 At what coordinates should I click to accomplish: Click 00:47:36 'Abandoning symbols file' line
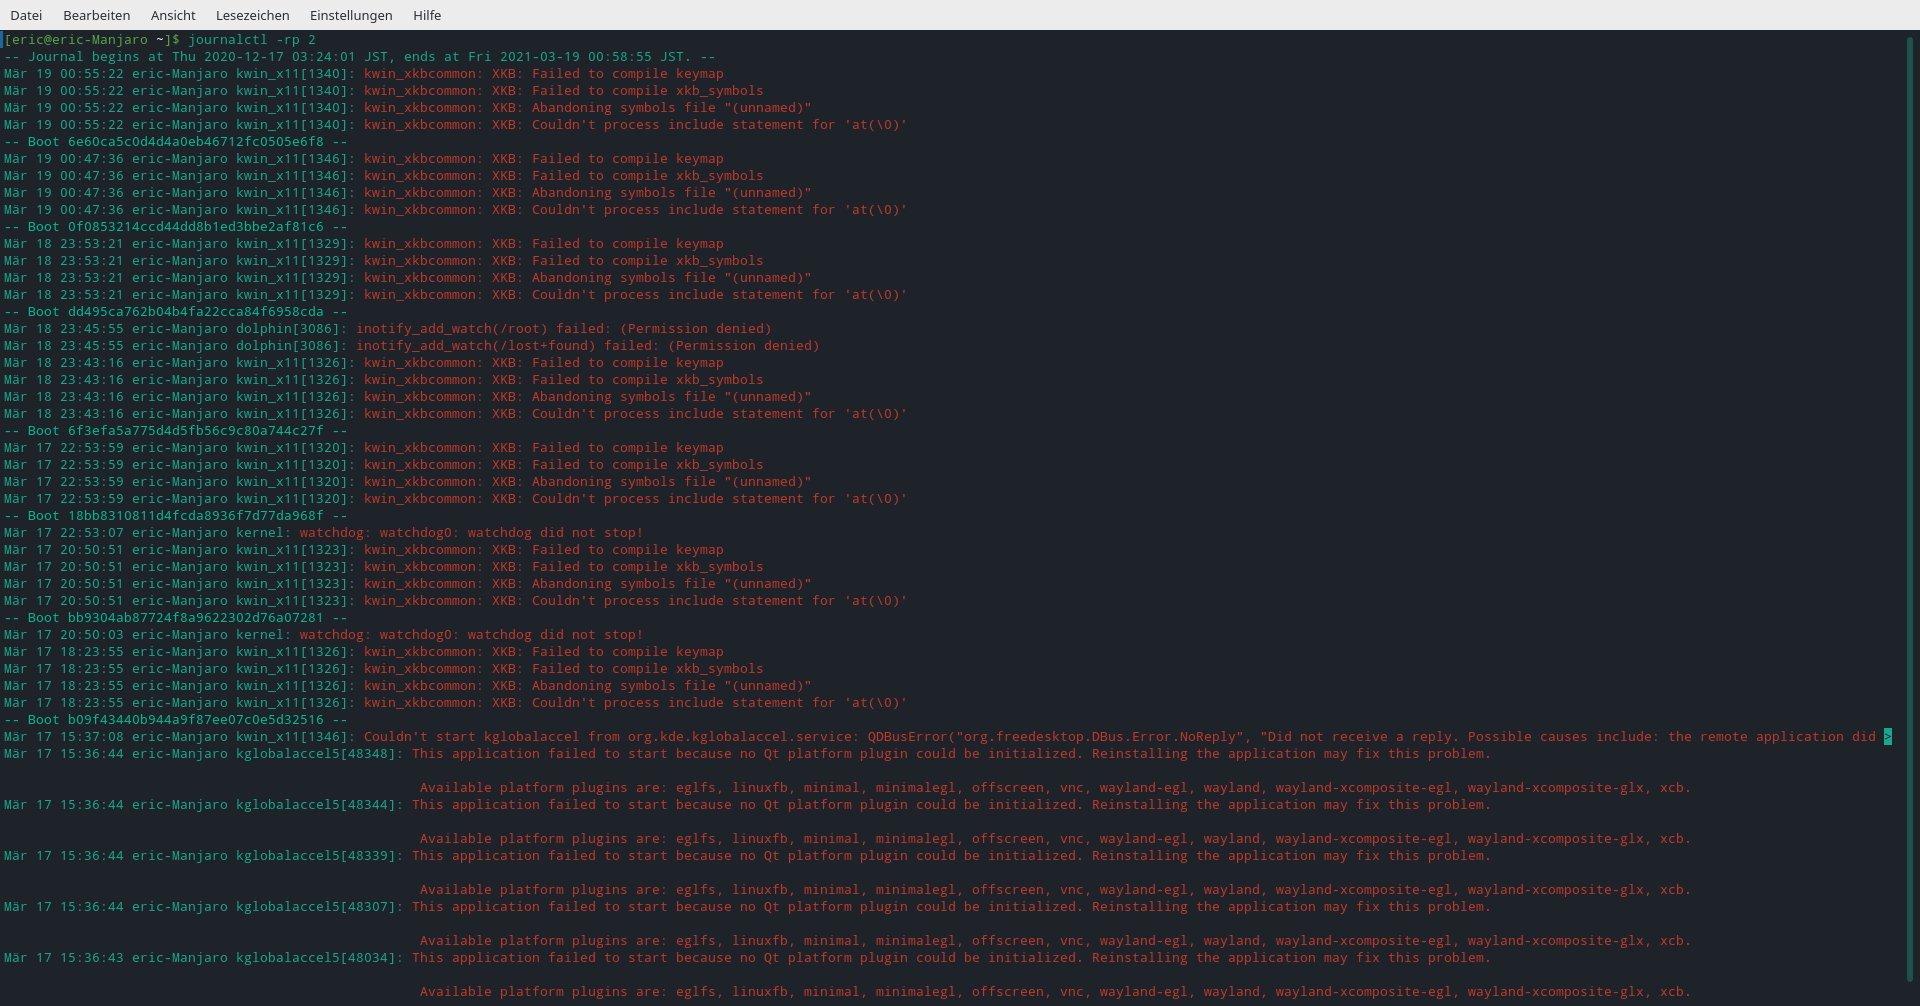408,193
